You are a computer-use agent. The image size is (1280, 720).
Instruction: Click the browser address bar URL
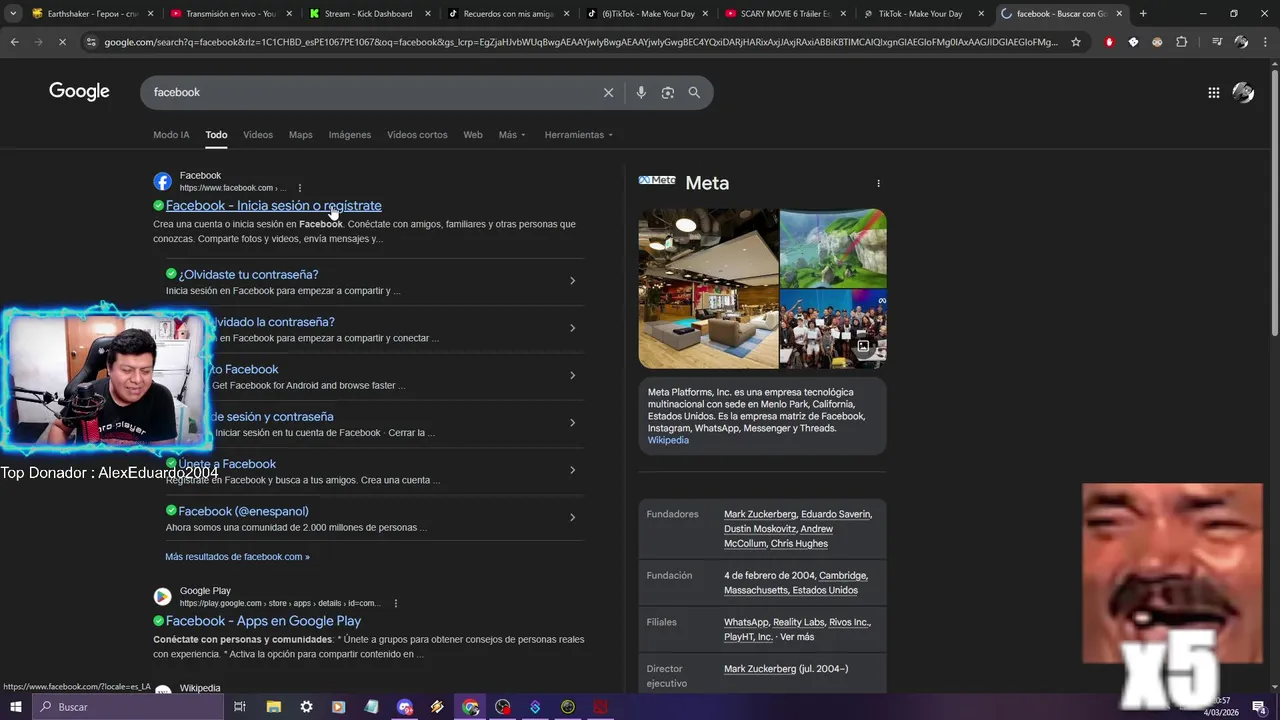click(x=580, y=42)
